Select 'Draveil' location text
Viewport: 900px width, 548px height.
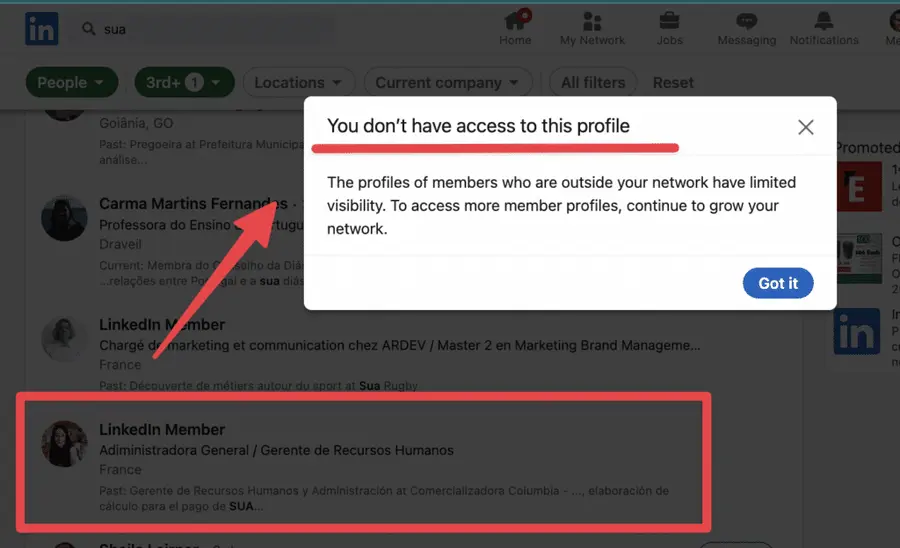point(120,244)
